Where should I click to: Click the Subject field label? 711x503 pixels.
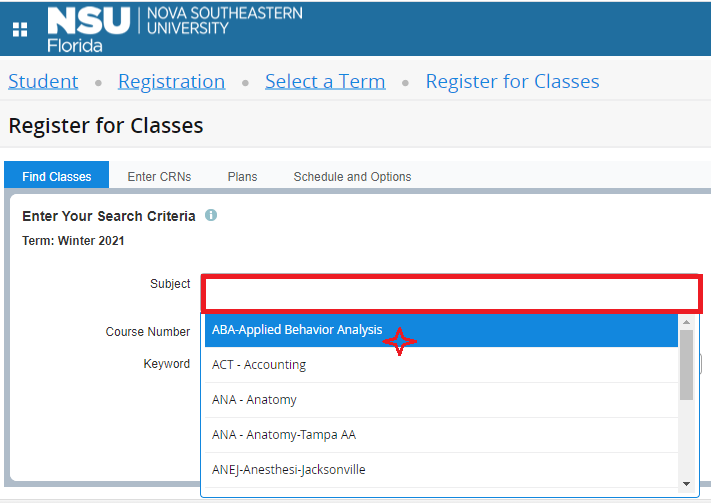[170, 283]
